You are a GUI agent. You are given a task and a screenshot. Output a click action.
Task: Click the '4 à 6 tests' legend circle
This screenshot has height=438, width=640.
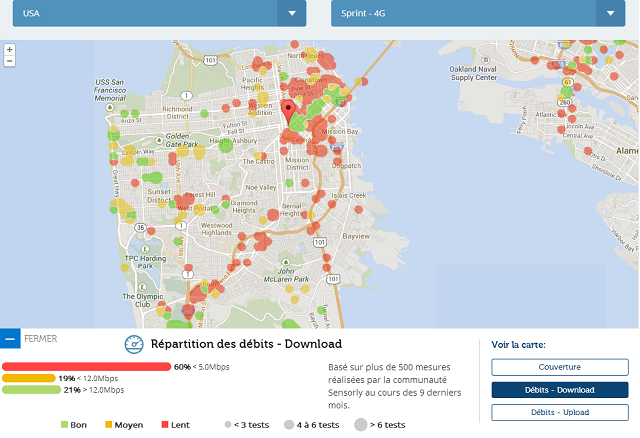[x=289, y=425]
